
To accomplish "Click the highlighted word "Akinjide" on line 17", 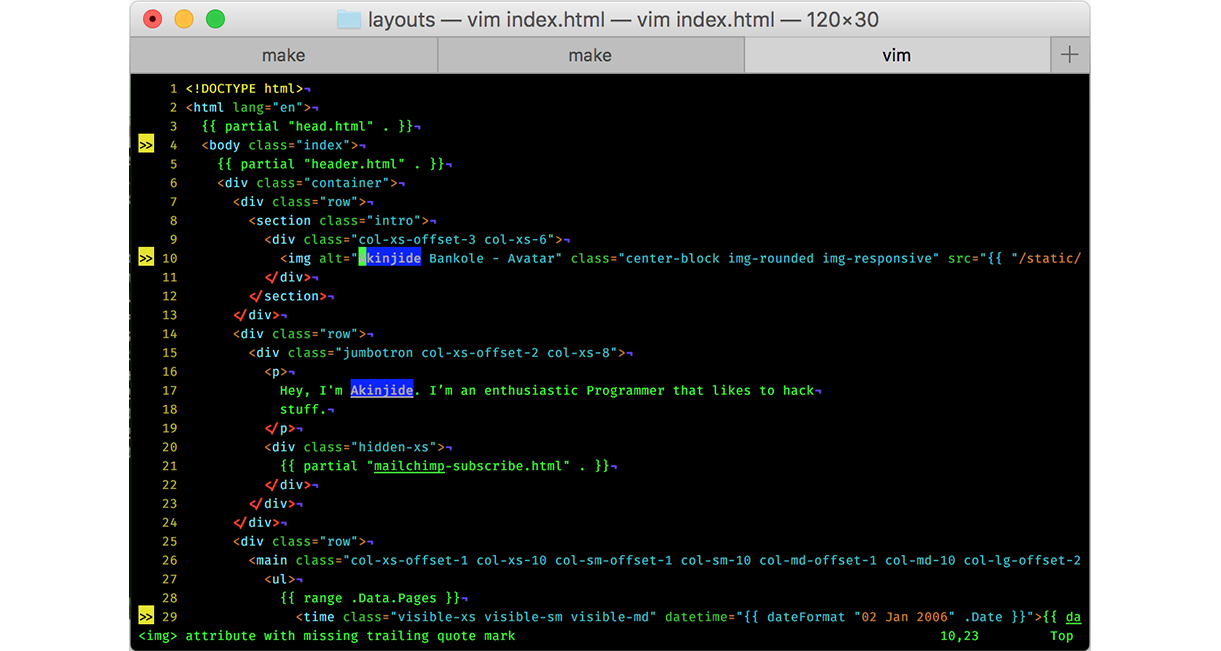I will click(x=382, y=390).
